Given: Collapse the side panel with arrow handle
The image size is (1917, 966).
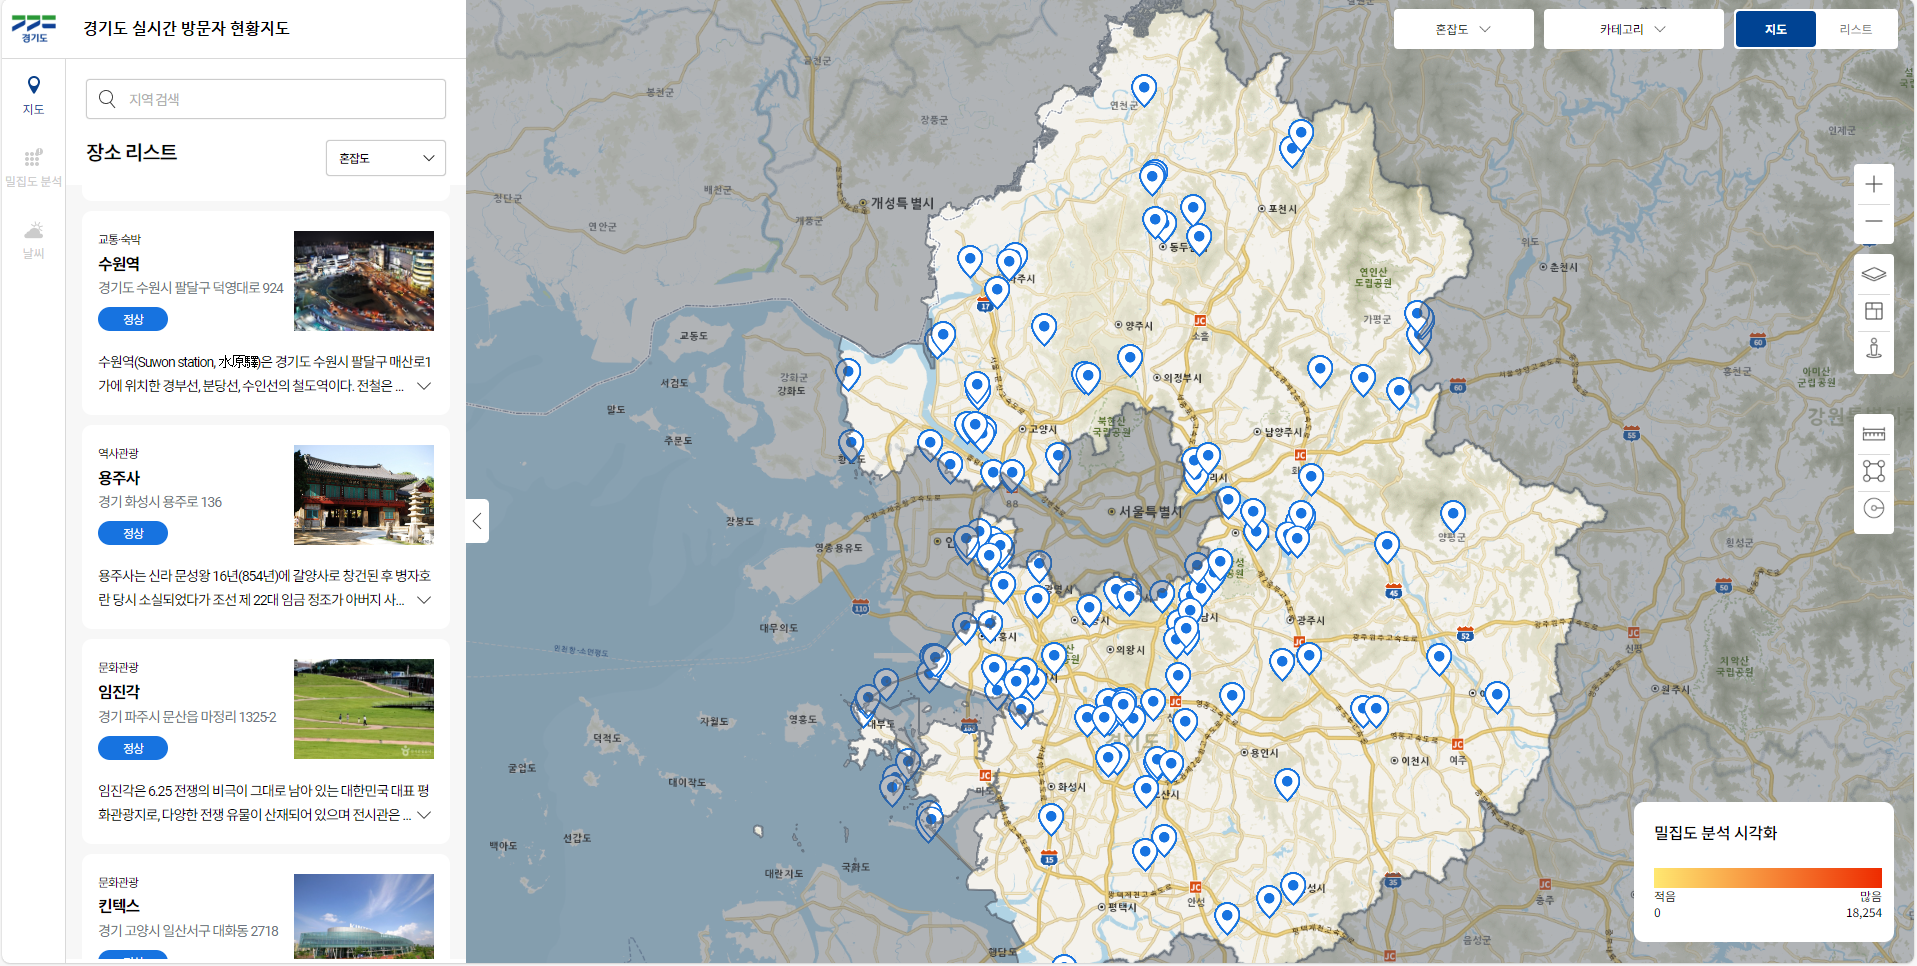Looking at the screenshot, I should coord(477,521).
